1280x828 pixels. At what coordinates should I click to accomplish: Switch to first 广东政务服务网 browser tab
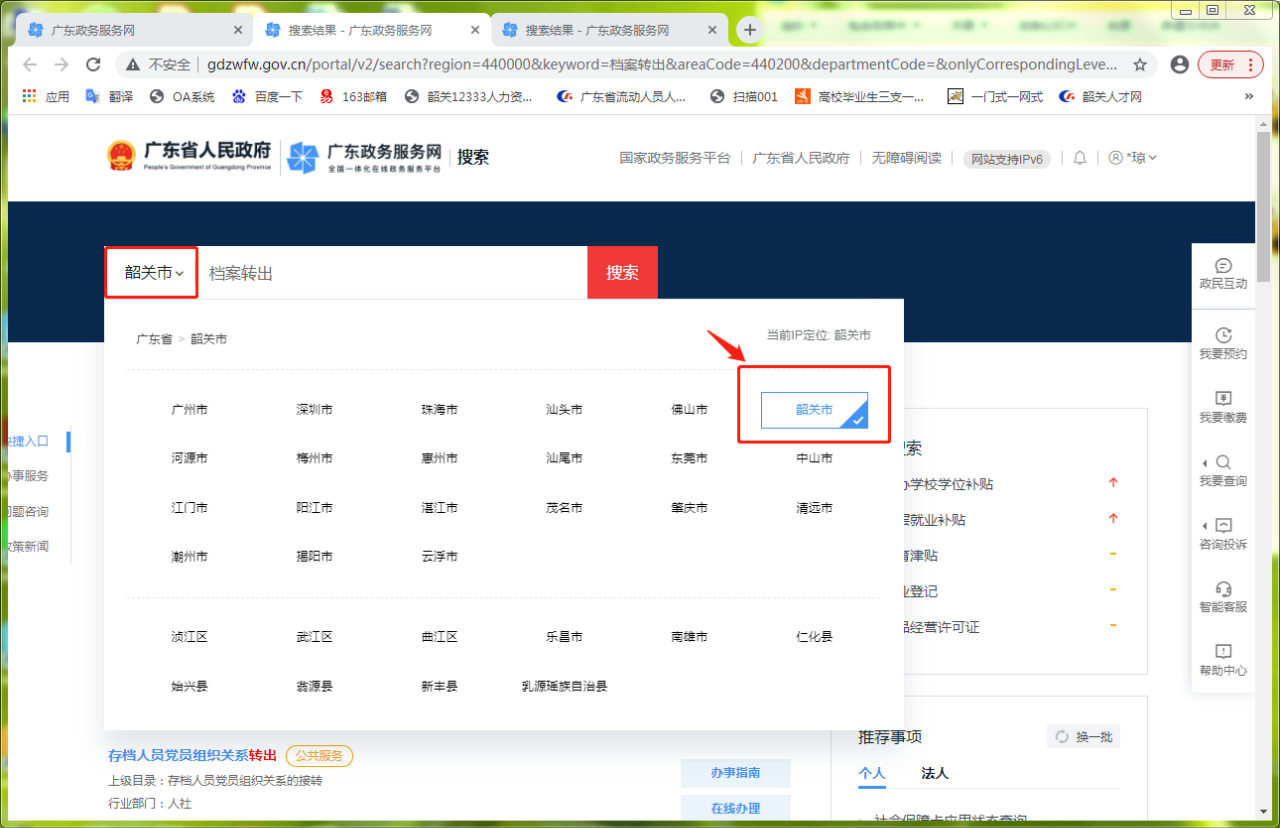pyautogui.click(x=130, y=31)
